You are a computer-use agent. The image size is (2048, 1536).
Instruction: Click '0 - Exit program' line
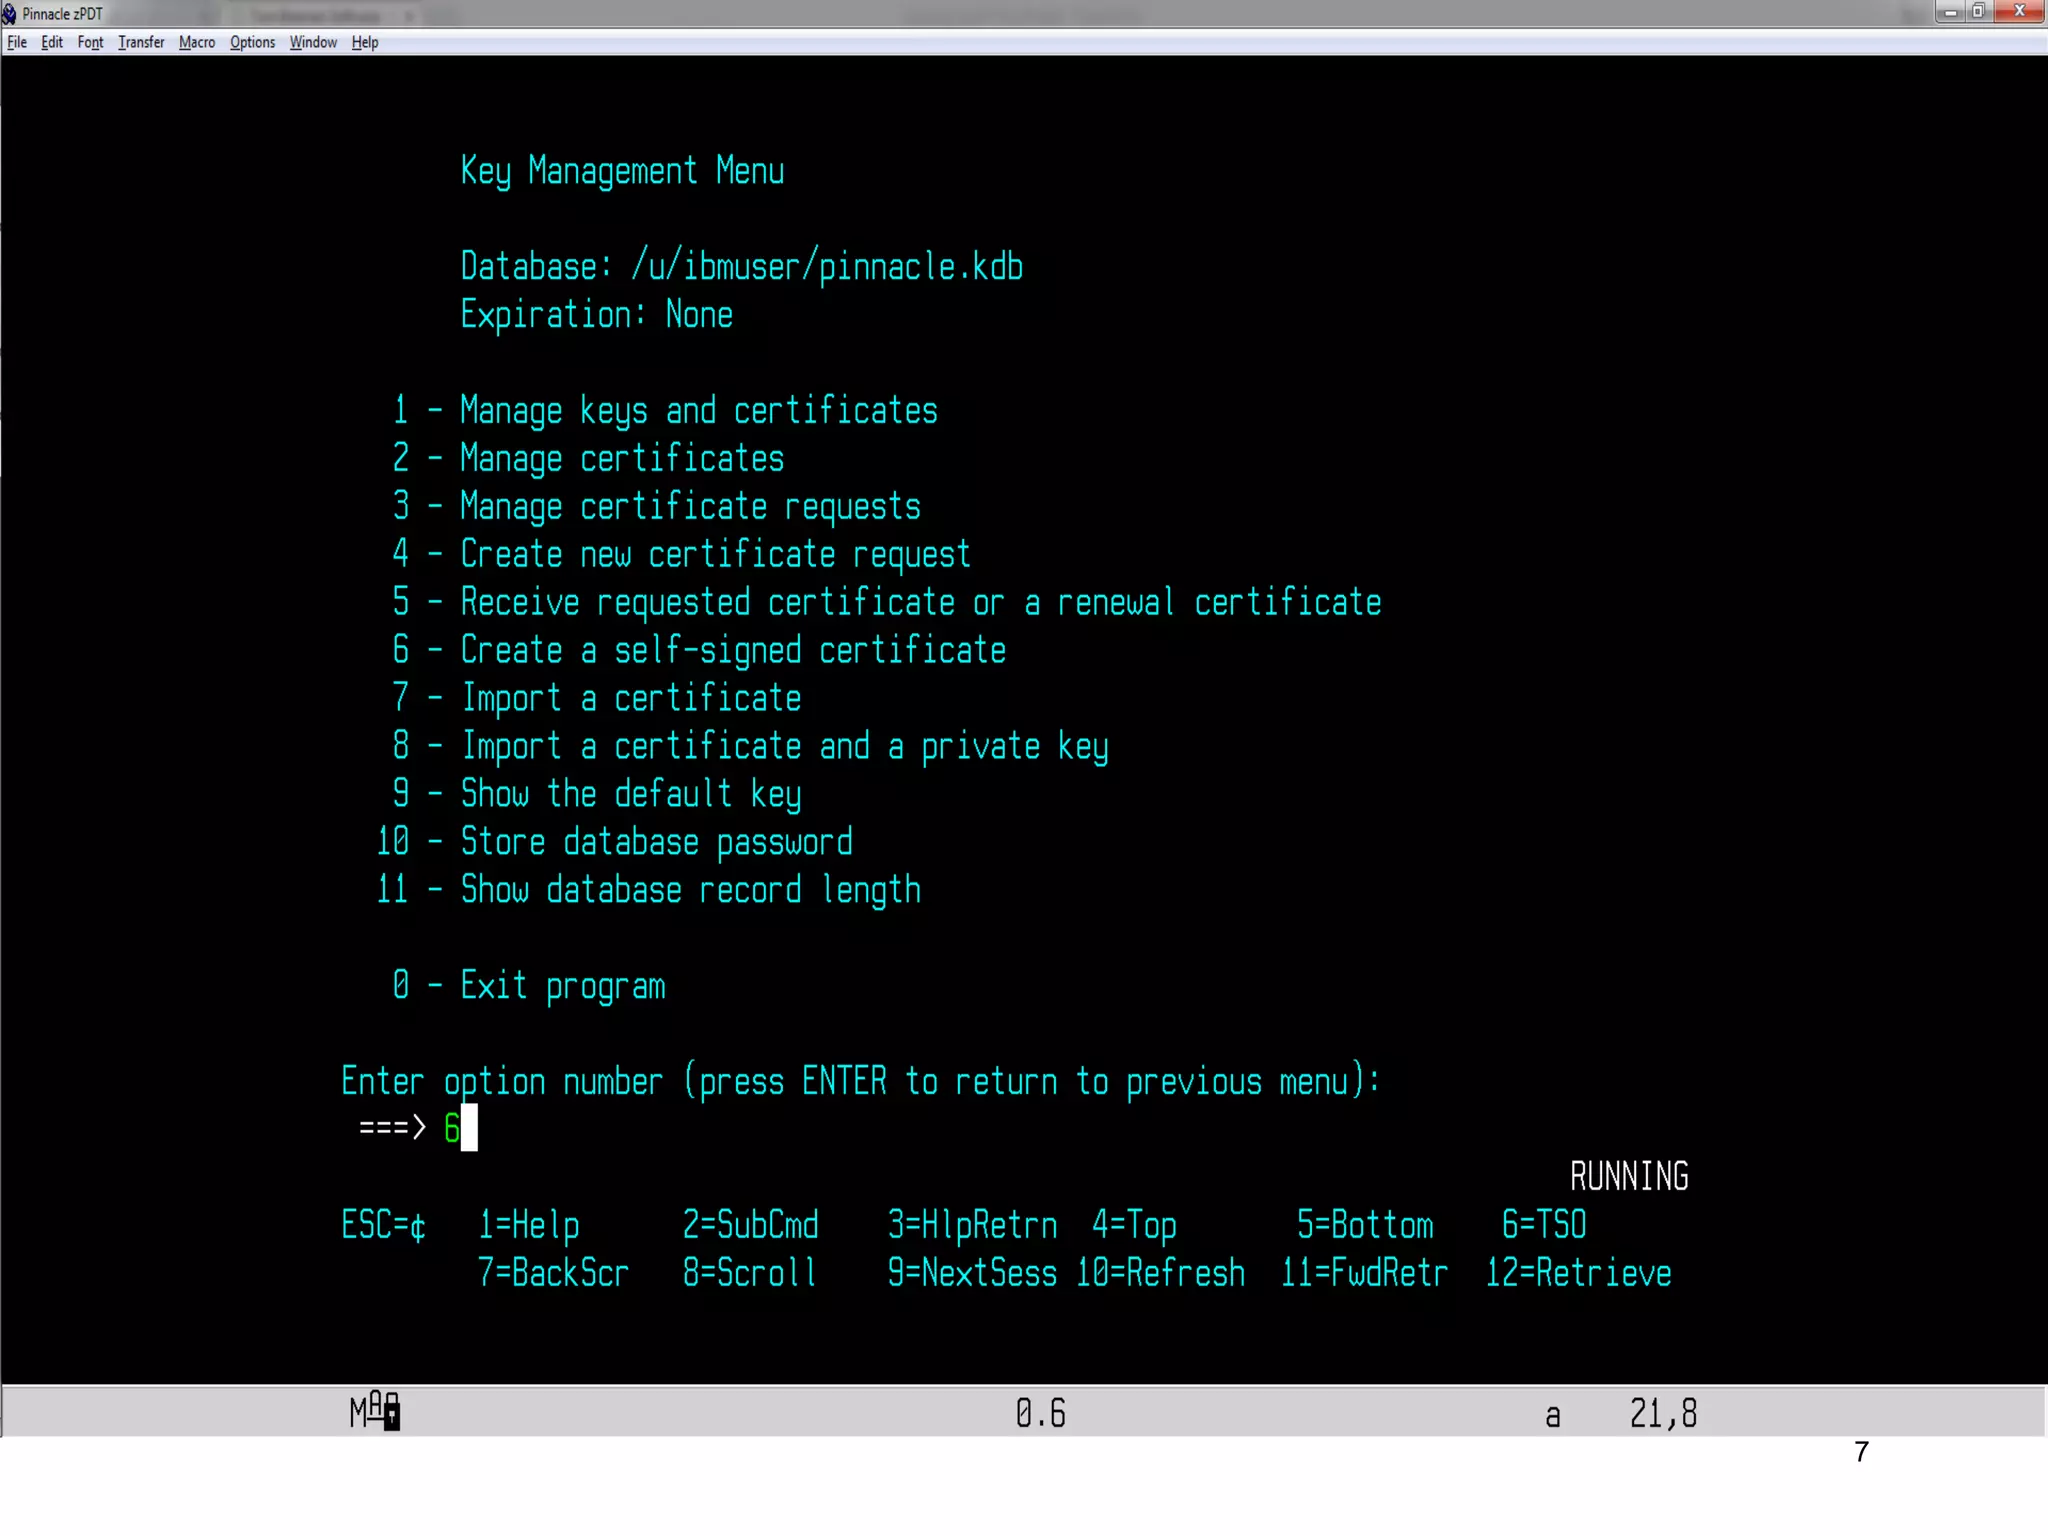[x=528, y=987]
